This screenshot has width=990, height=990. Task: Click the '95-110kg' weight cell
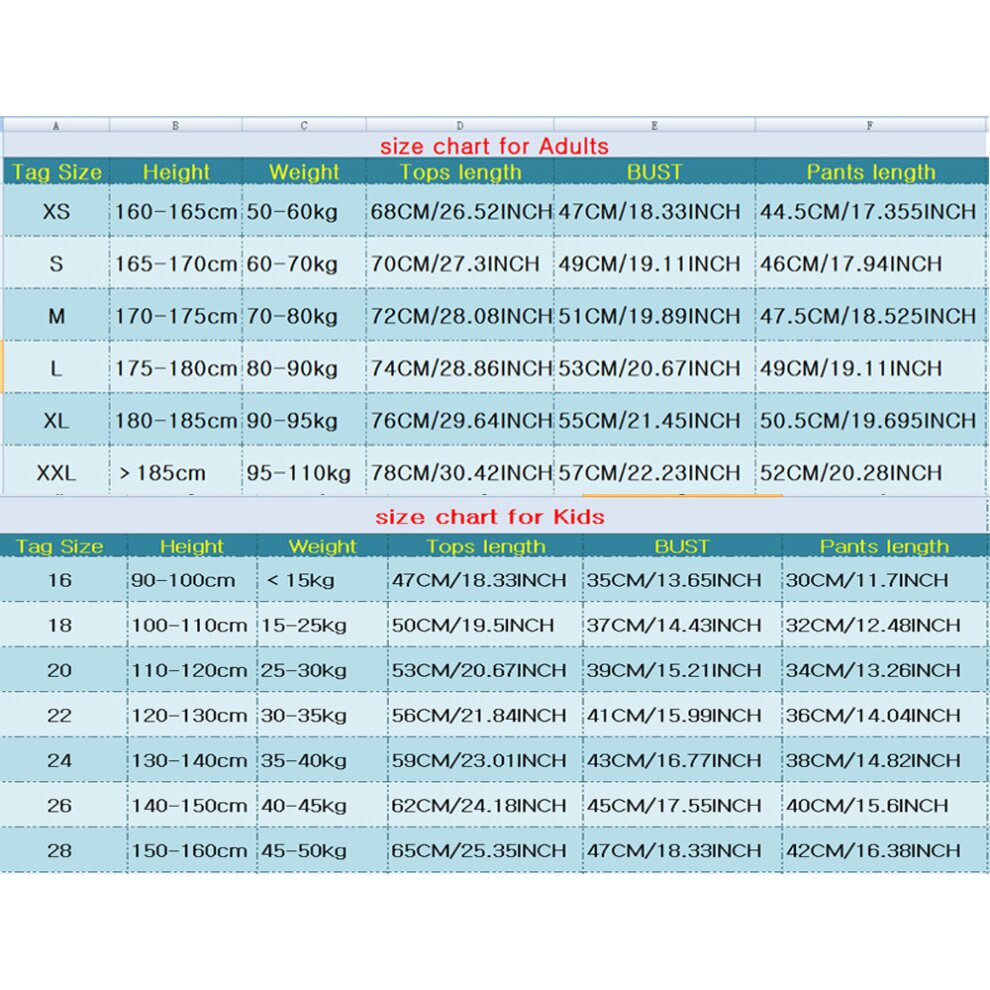pos(304,471)
